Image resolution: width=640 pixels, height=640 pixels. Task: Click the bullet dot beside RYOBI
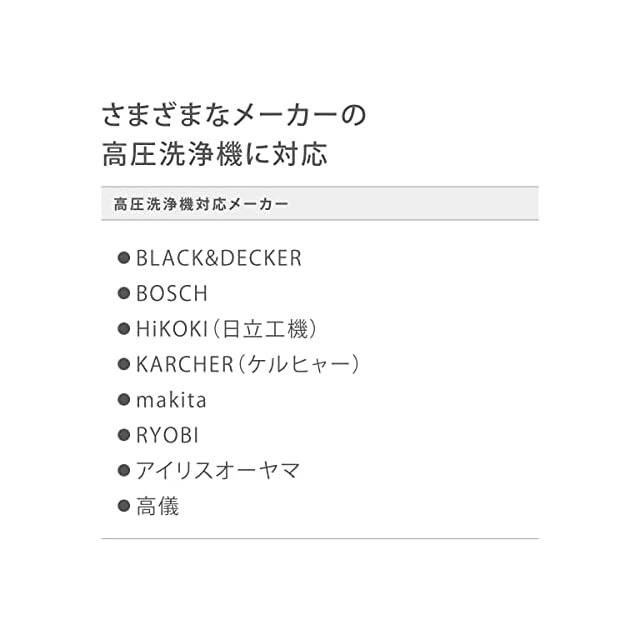point(125,435)
